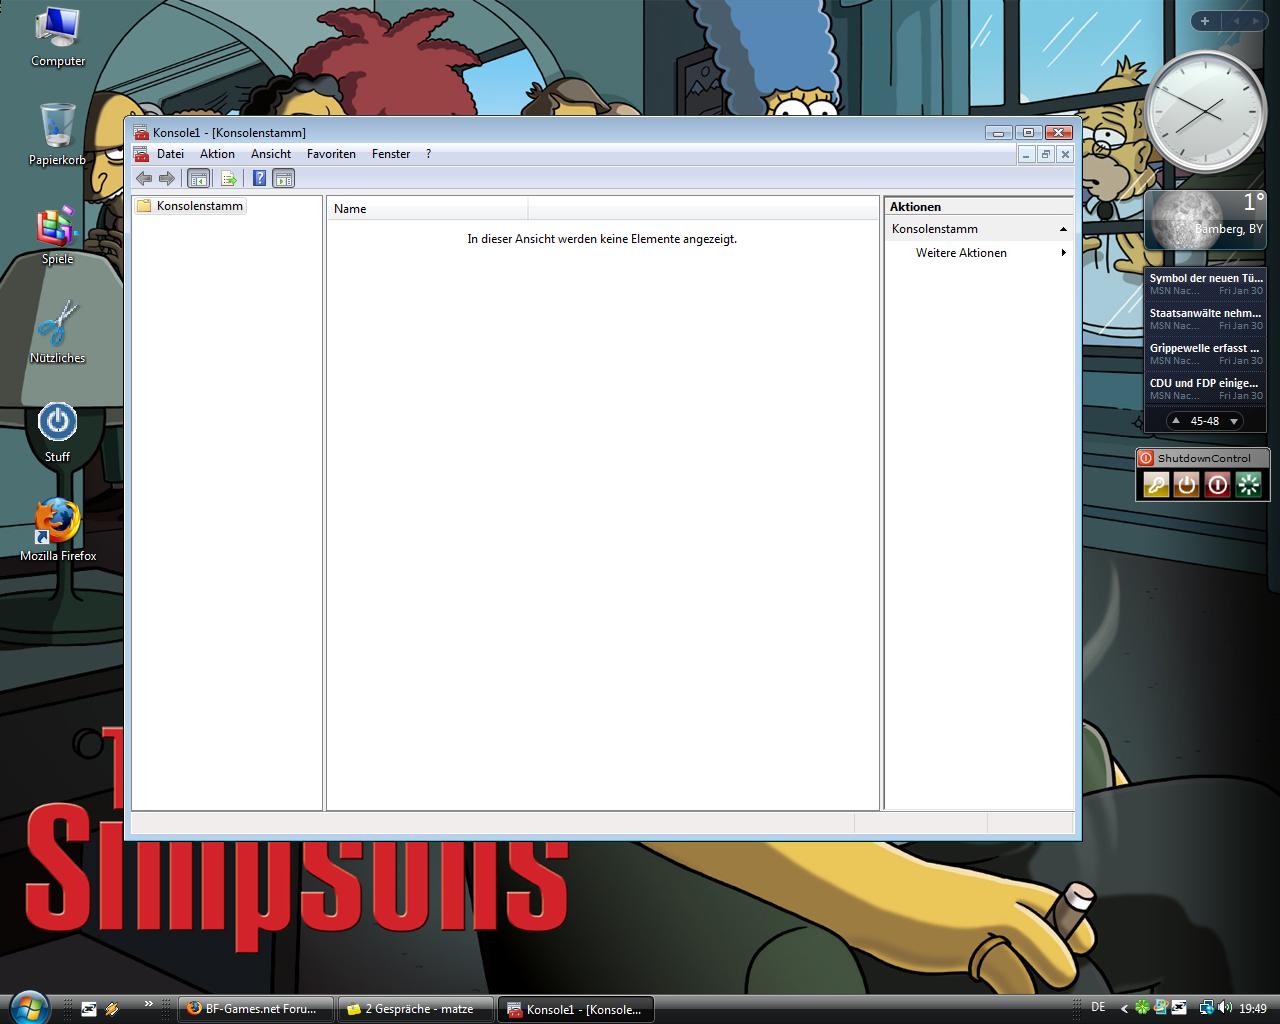1280x1024 pixels.
Task: Open the ? help menu
Action: coord(428,154)
